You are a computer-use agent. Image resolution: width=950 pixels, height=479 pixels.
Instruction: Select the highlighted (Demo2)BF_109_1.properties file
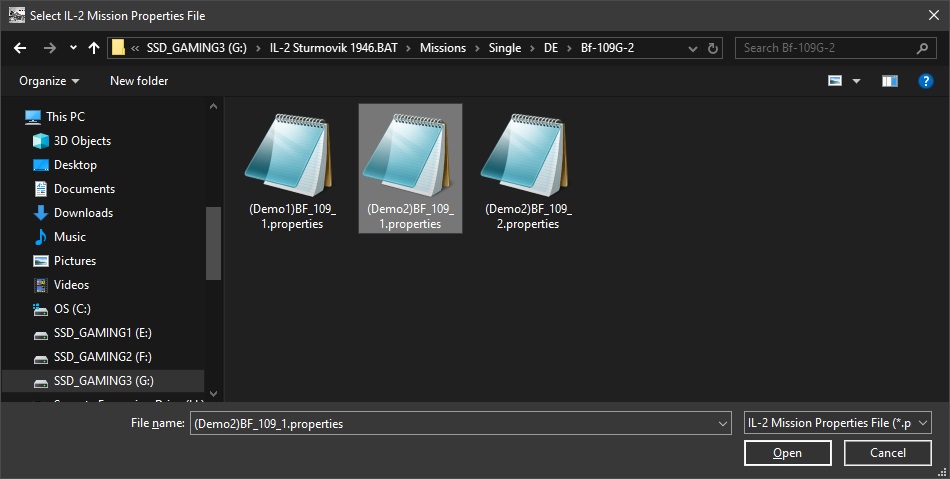click(x=410, y=169)
